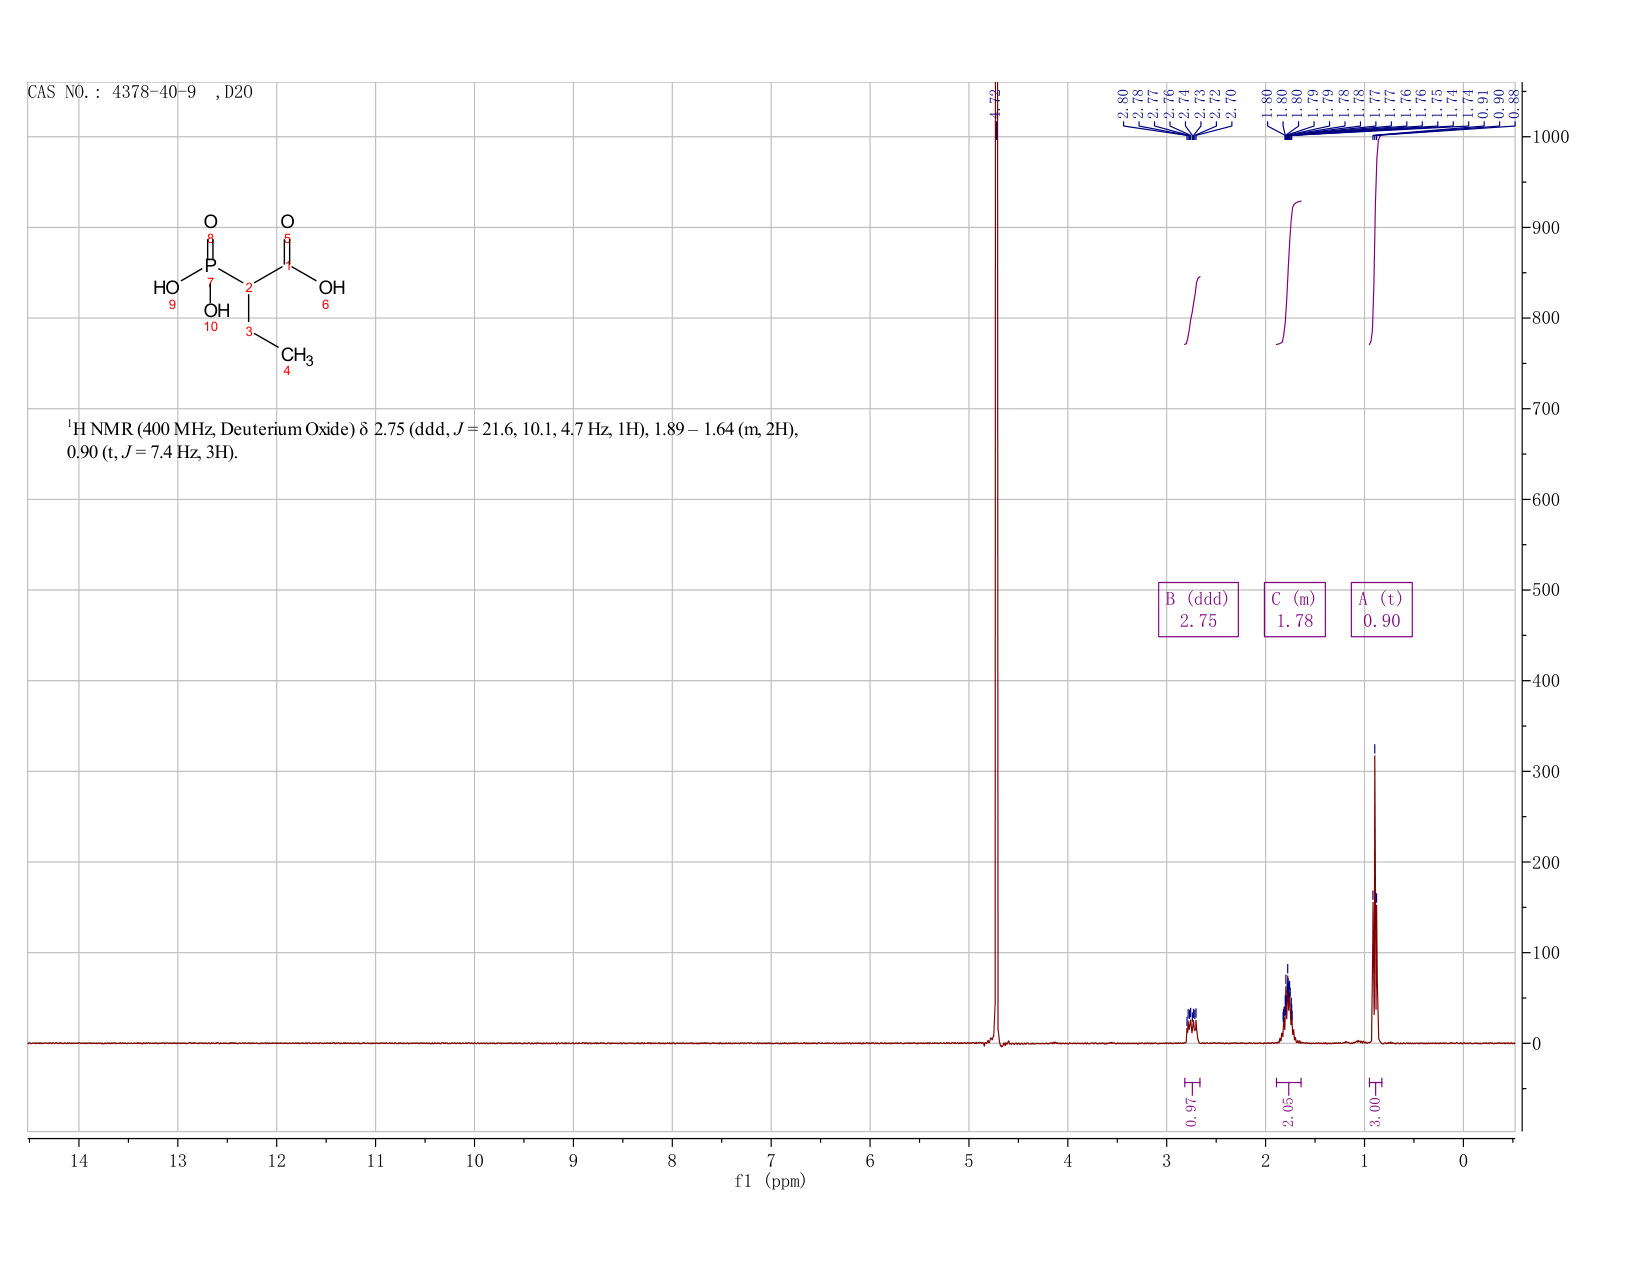
Task: Click the f1 (ppm) axis label
Action: pos(770,1181)
